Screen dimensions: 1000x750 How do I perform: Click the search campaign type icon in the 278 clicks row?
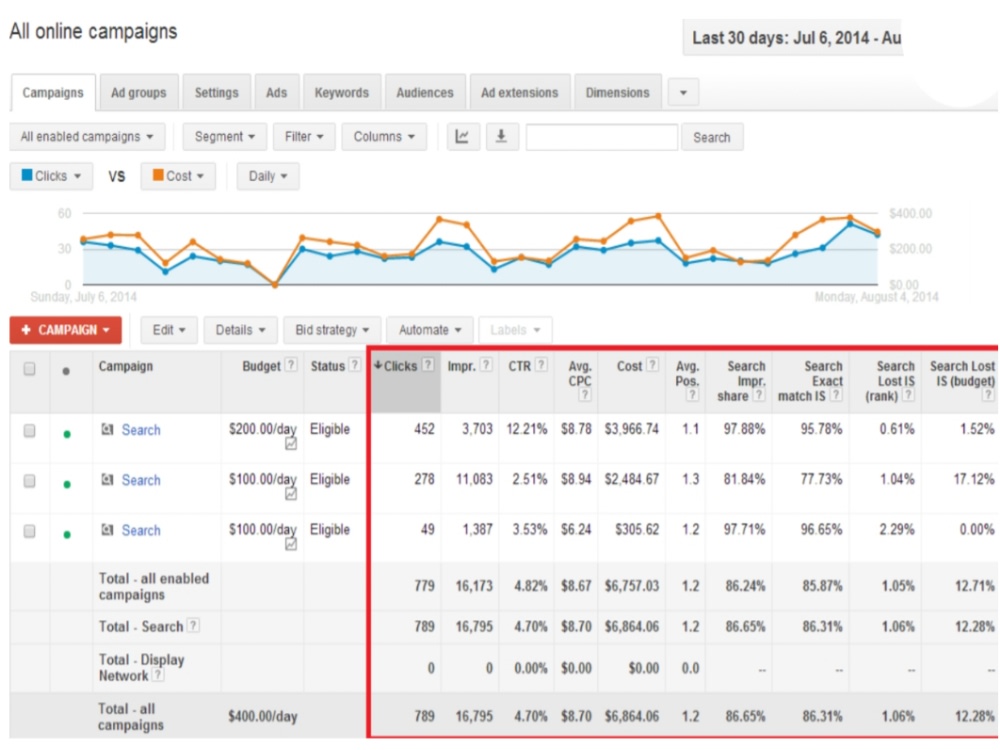[x=108, y=480]
